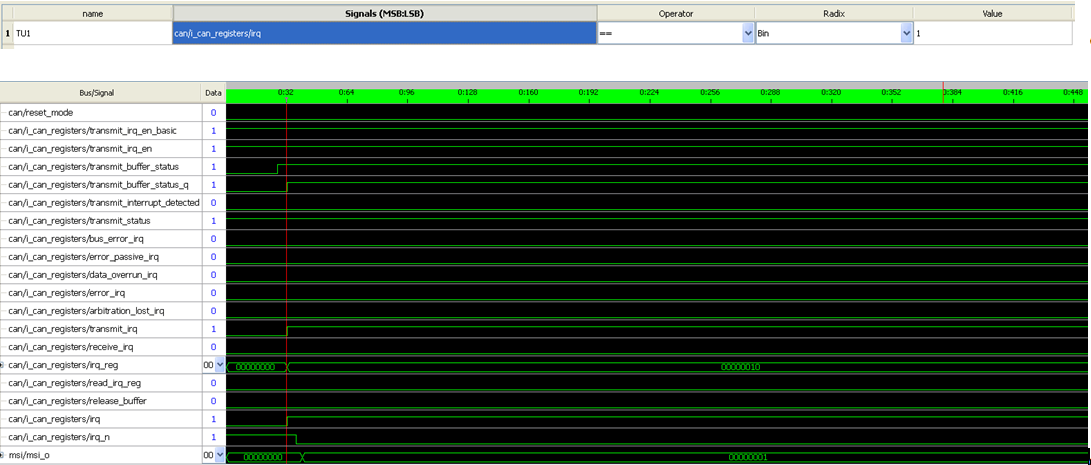Click the 00000010 value in irq_reg waveform
This screenshot has height=465, width=1091.
click(740, 367)
